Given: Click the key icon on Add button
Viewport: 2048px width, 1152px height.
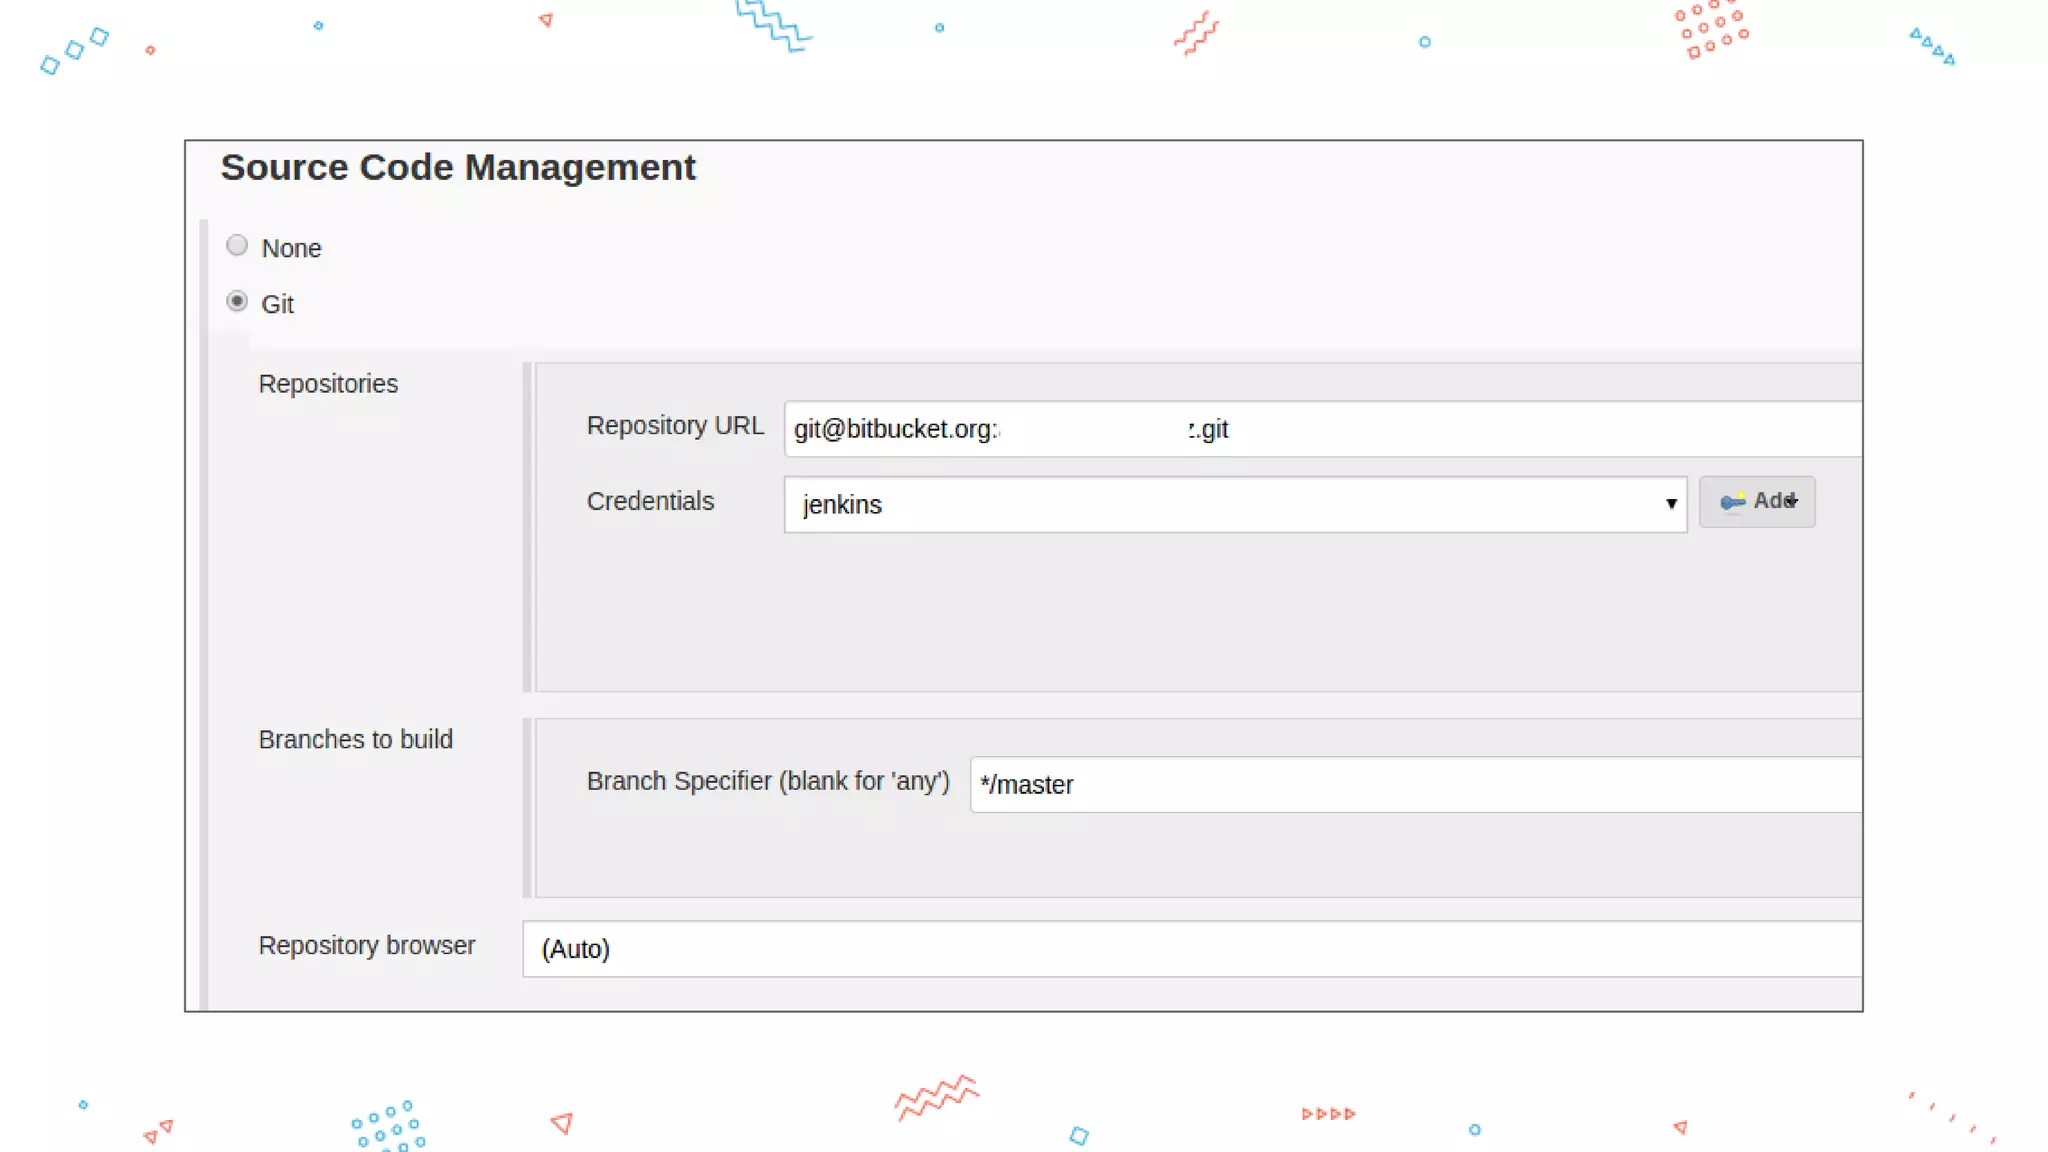Looking at the screenshot, I should click(x=1732, y=502).
